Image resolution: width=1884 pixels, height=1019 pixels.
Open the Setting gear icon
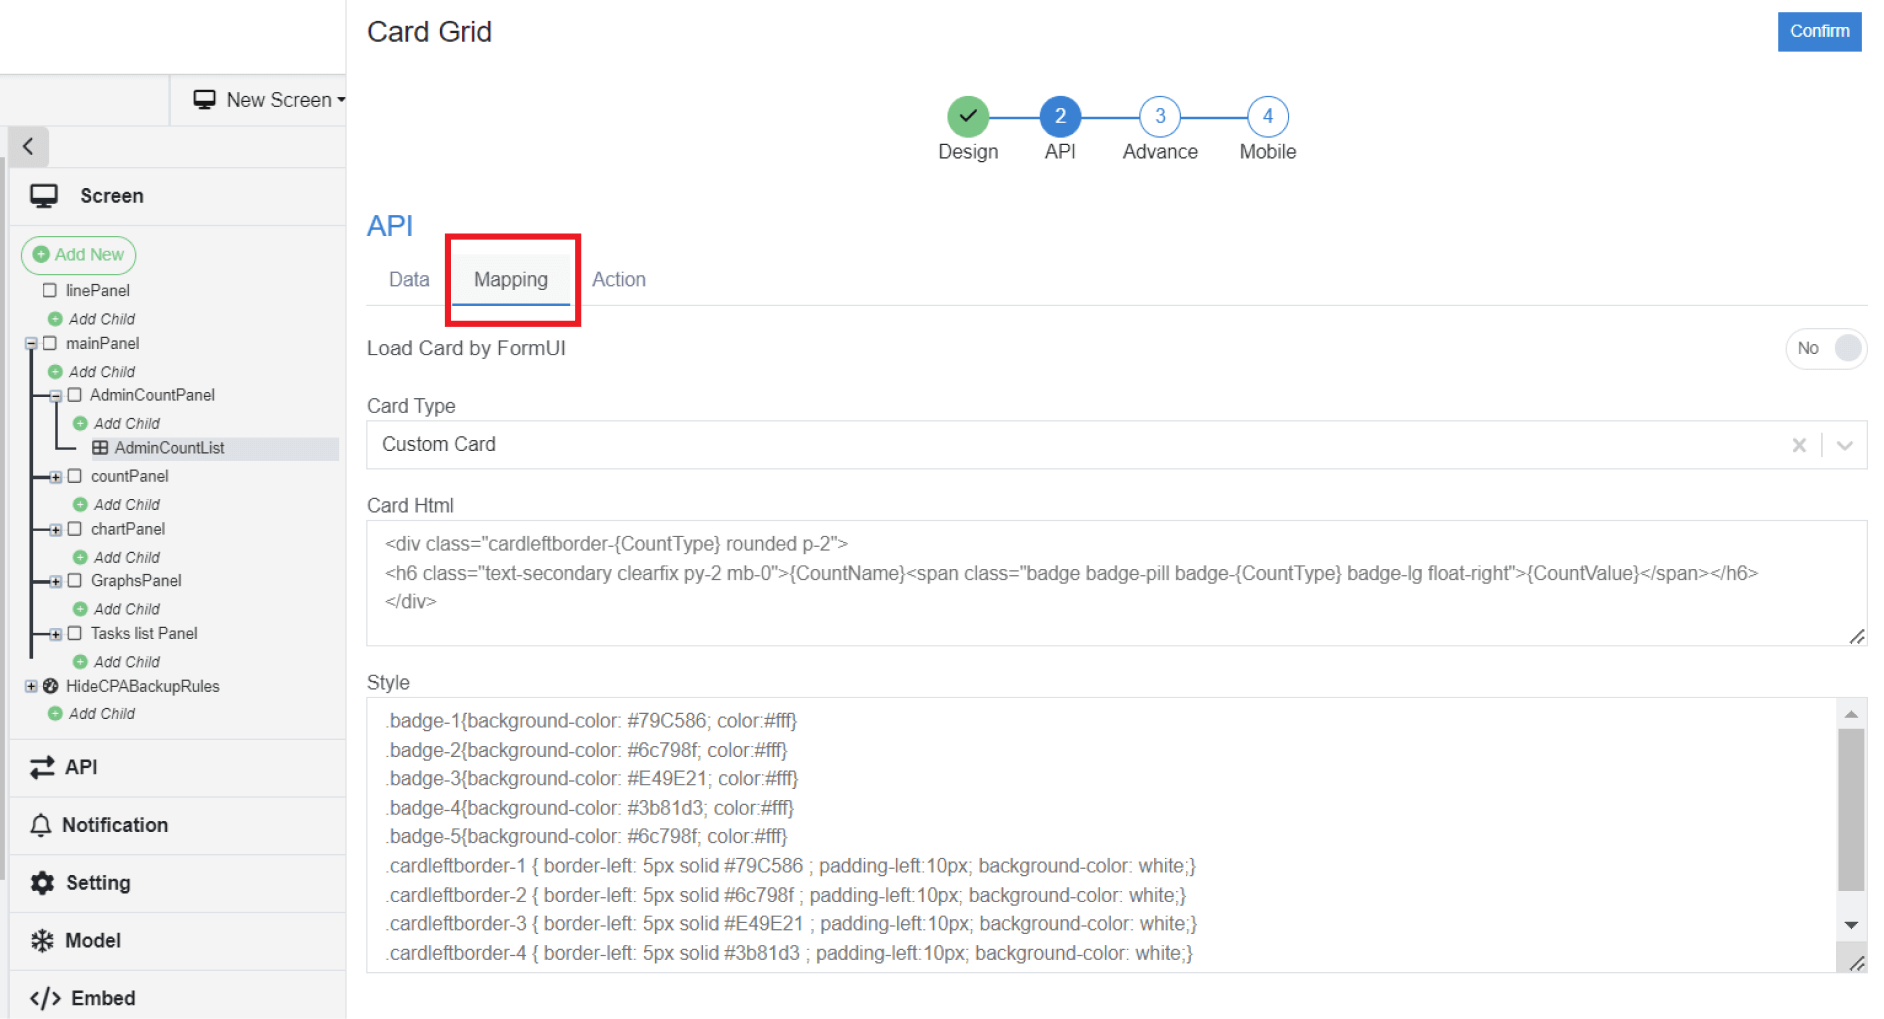(42, 883)
